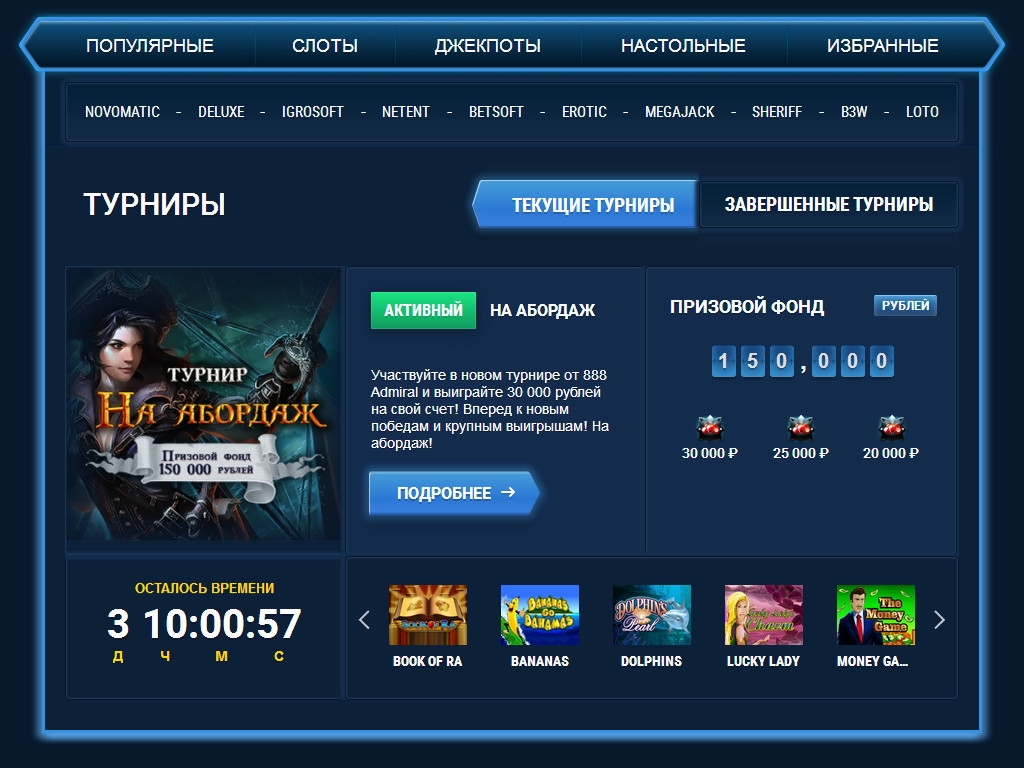
Task: Click the 25 000 ₽ prize medal icon
Action: click(x=801, y=427)
